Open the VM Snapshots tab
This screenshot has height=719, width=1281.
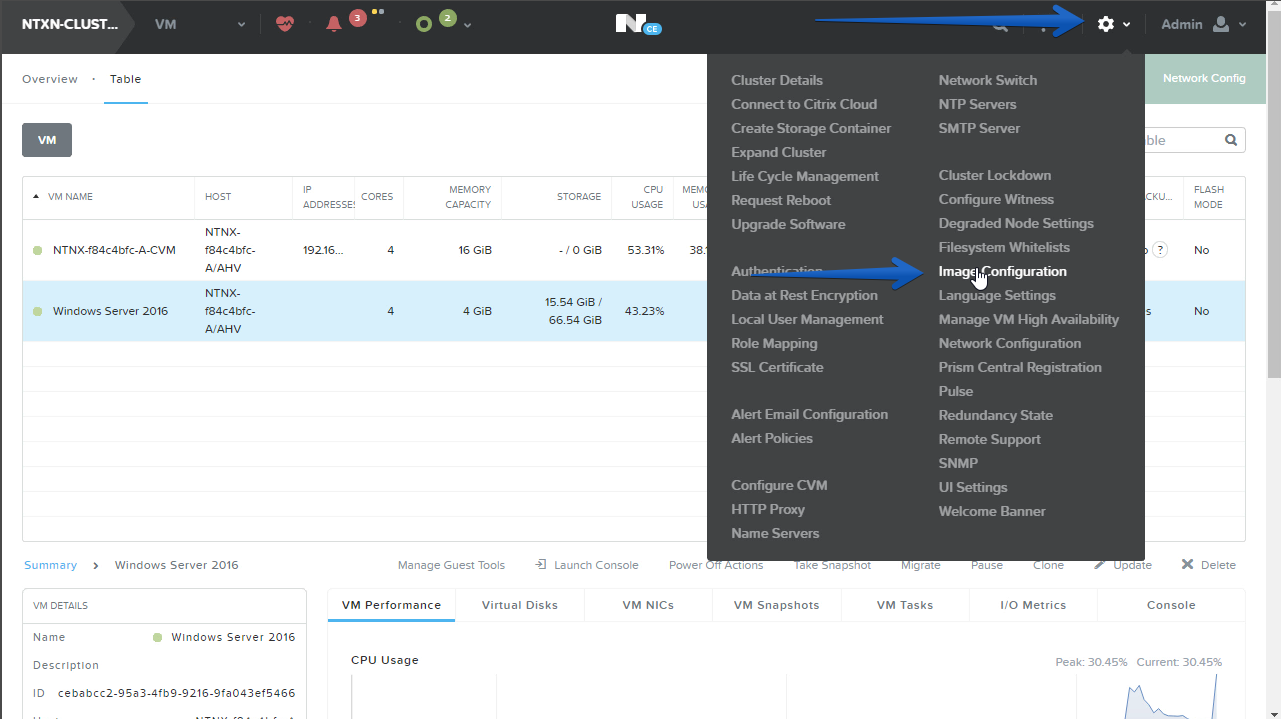[777, 605]
